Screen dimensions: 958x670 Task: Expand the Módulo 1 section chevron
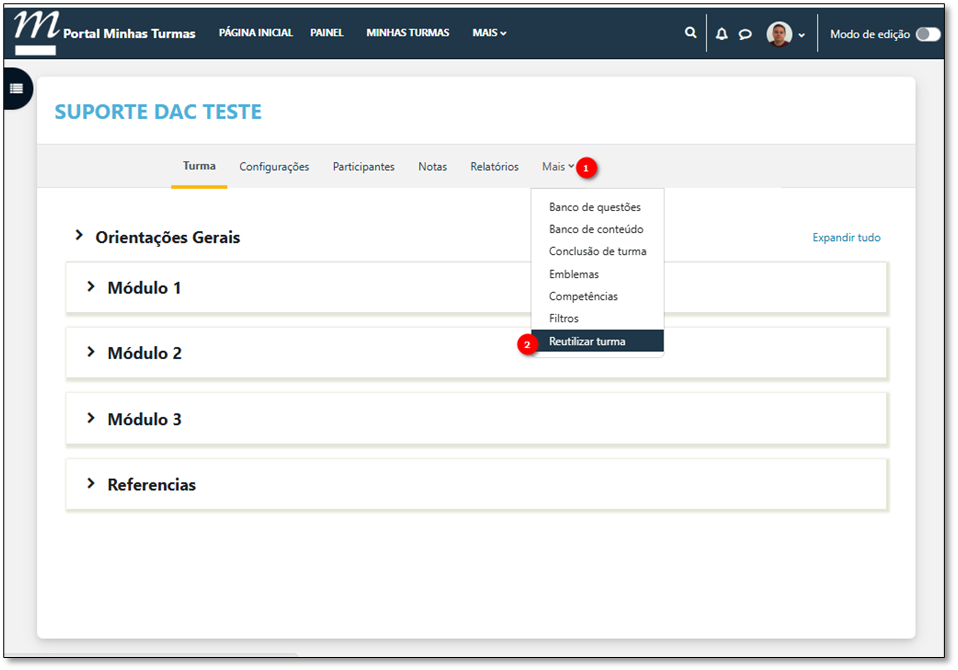[91, 287]
